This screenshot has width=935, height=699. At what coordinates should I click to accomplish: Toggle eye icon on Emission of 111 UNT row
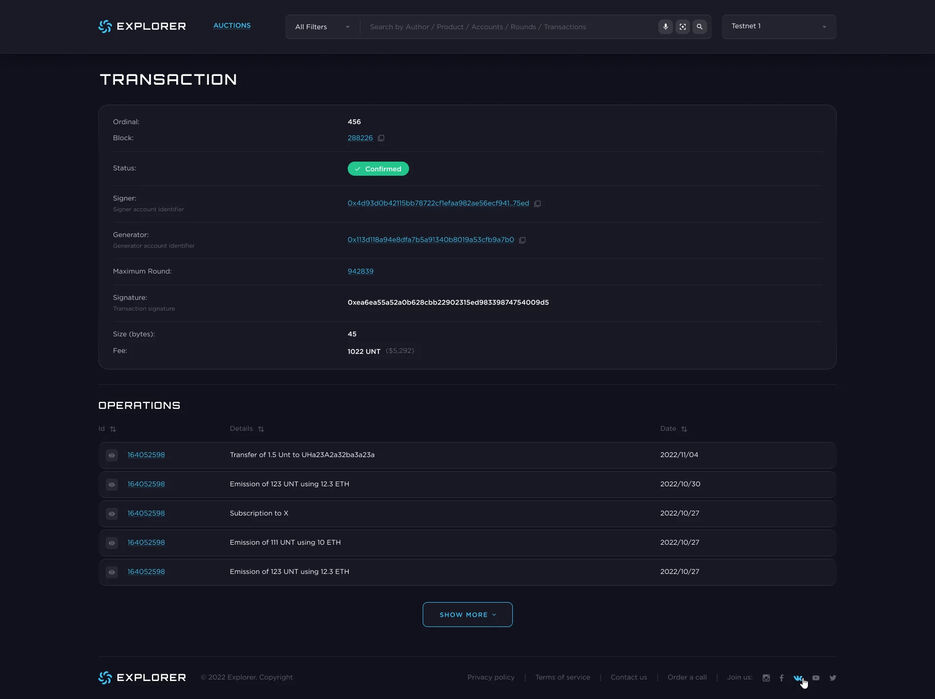tap(112, 543)
